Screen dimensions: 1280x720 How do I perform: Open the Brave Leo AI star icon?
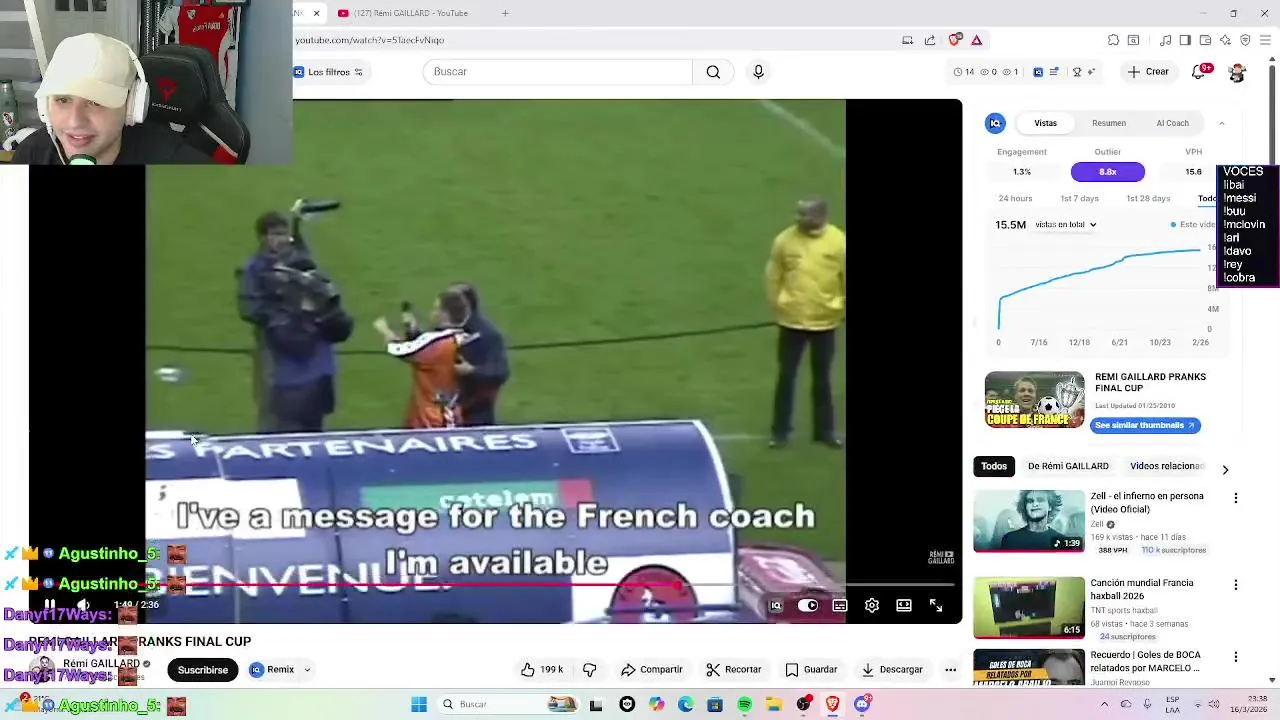tap(1225, 40)
